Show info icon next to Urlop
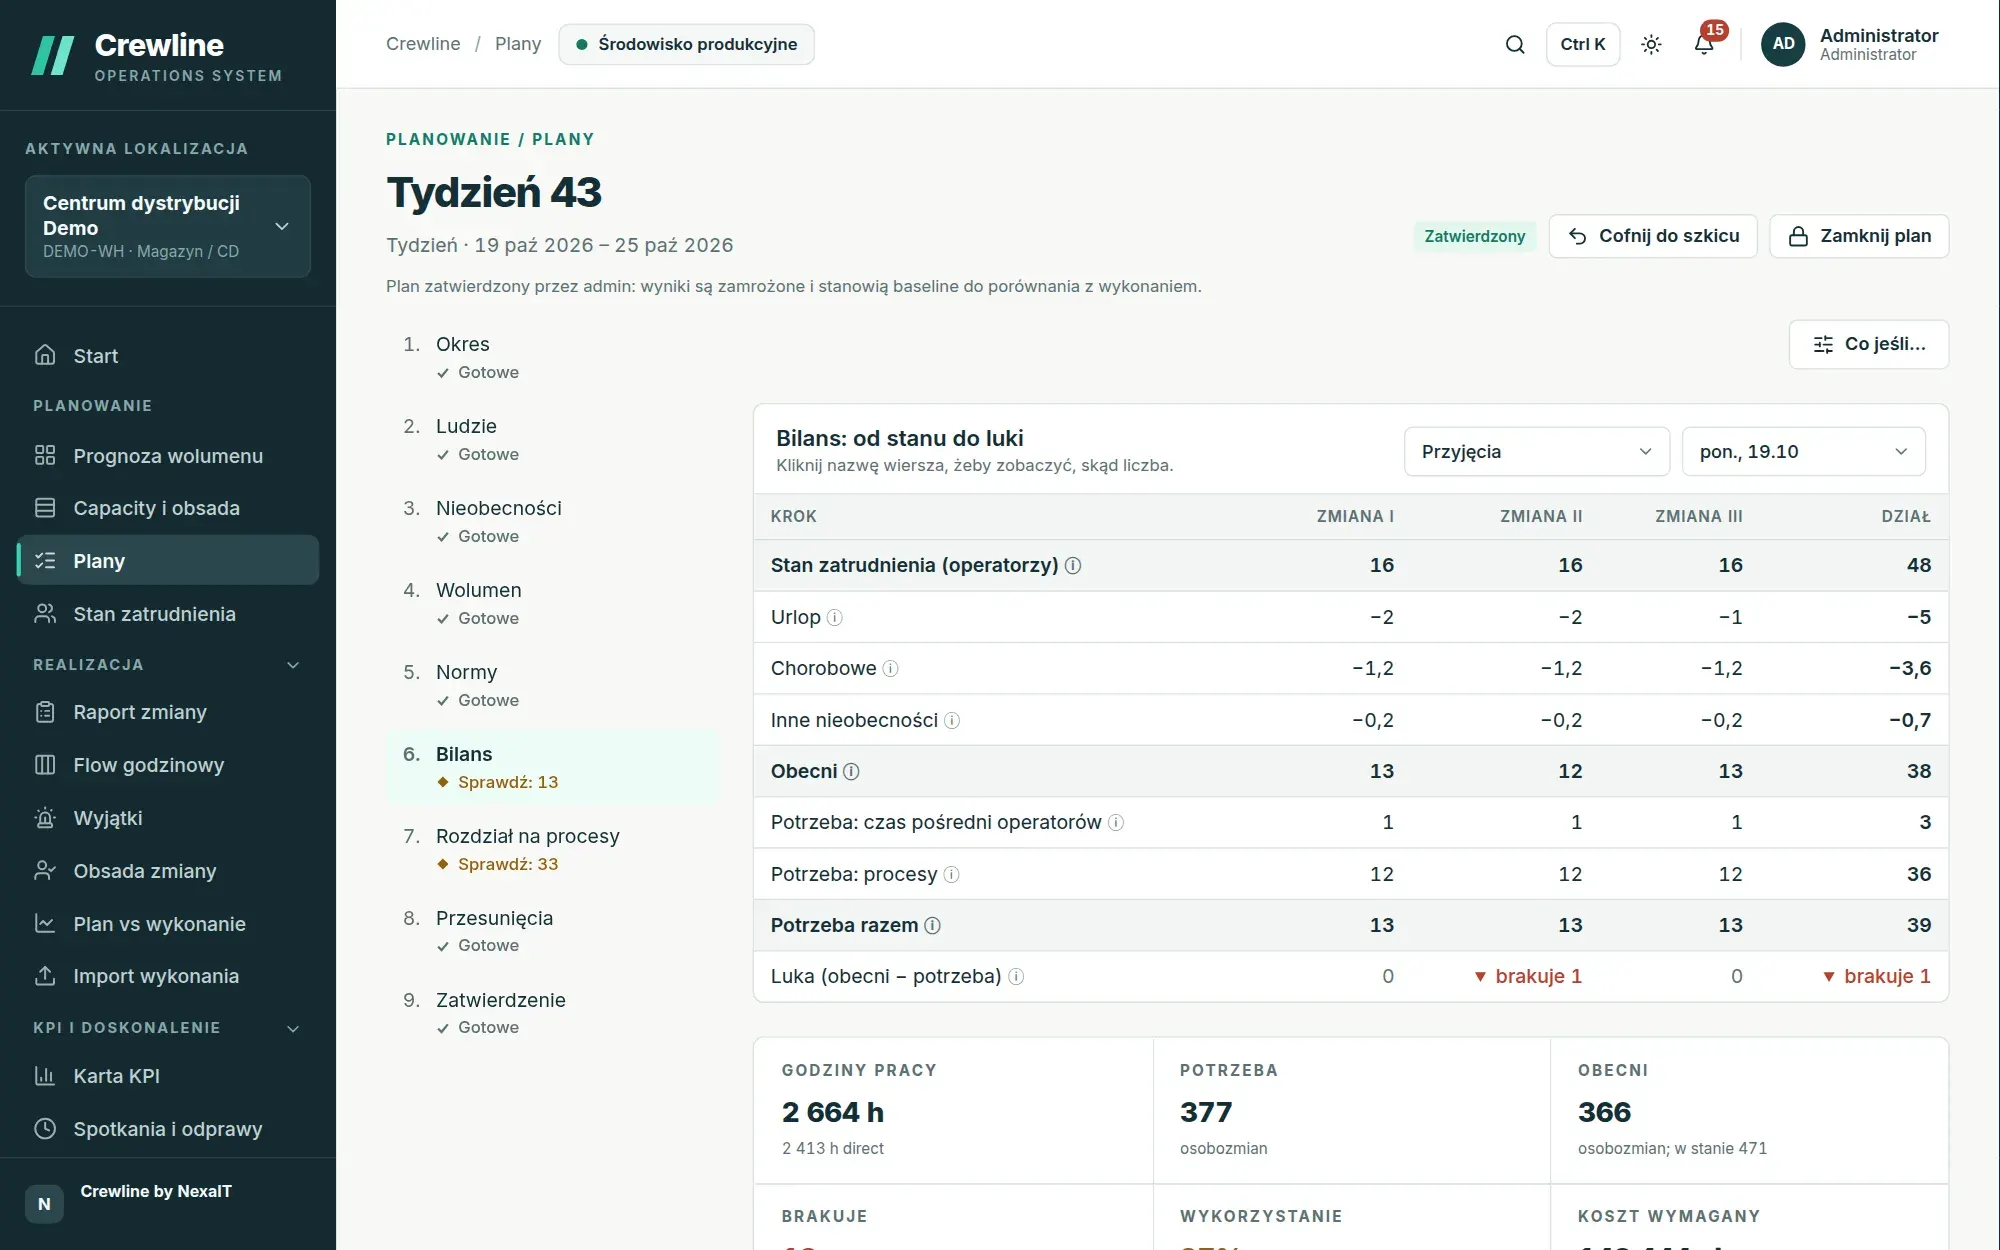The height and width of the screenshot is (1250, 2000). [x=835, y=618]
